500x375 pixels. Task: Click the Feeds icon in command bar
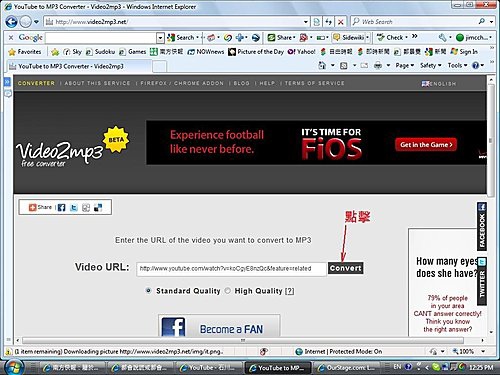tap(344, 66)
